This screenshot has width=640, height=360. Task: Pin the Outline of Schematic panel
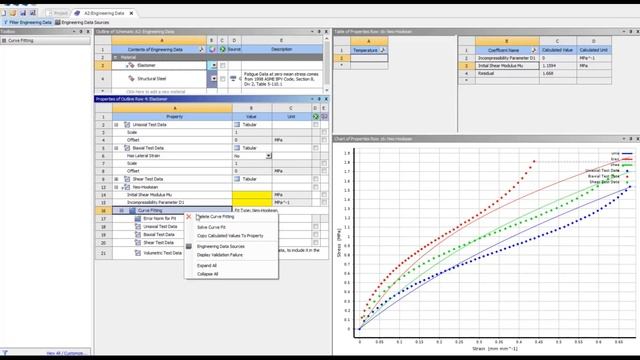click(319, 31)
